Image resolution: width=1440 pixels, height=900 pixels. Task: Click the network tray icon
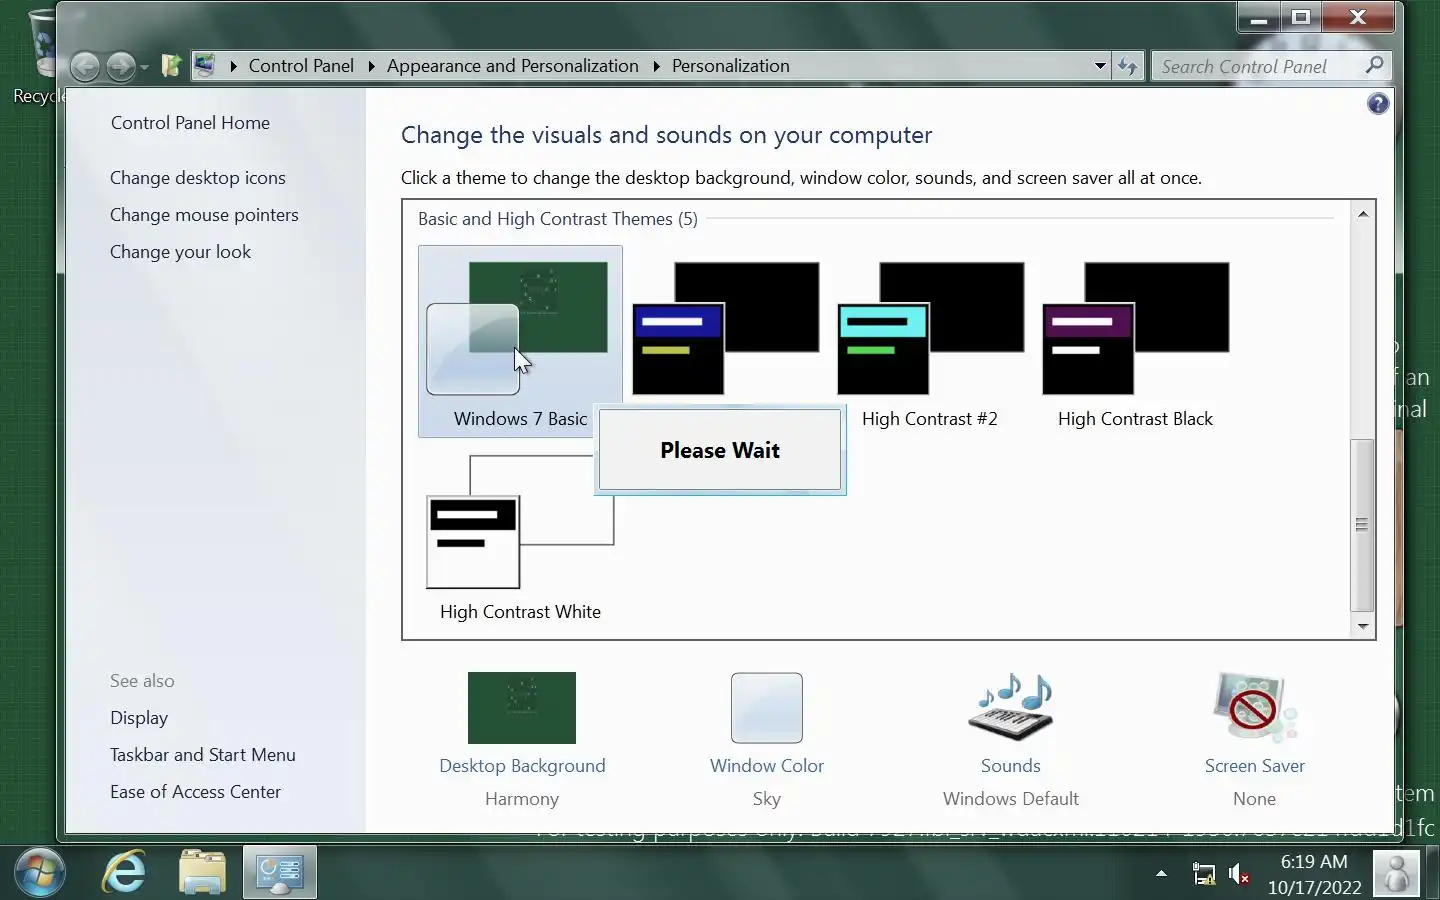tap(1204, 874)
